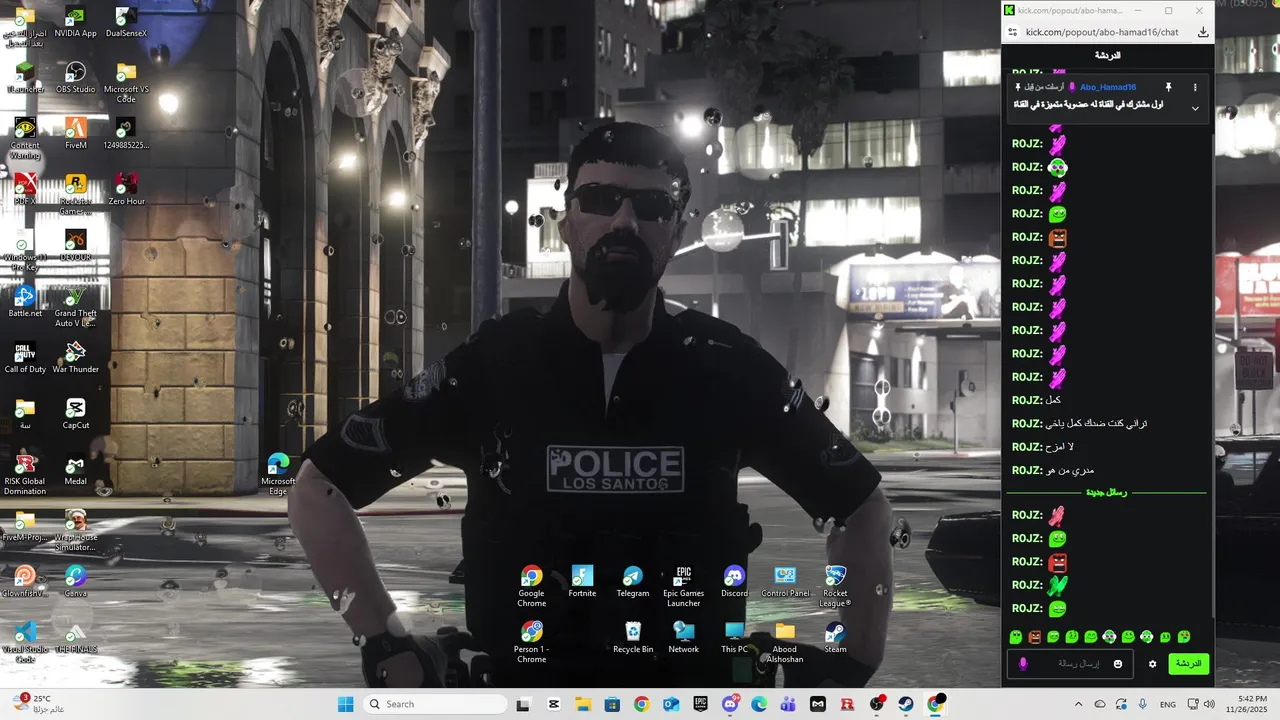Open Control Panel desktop icon

click(785, 582)
